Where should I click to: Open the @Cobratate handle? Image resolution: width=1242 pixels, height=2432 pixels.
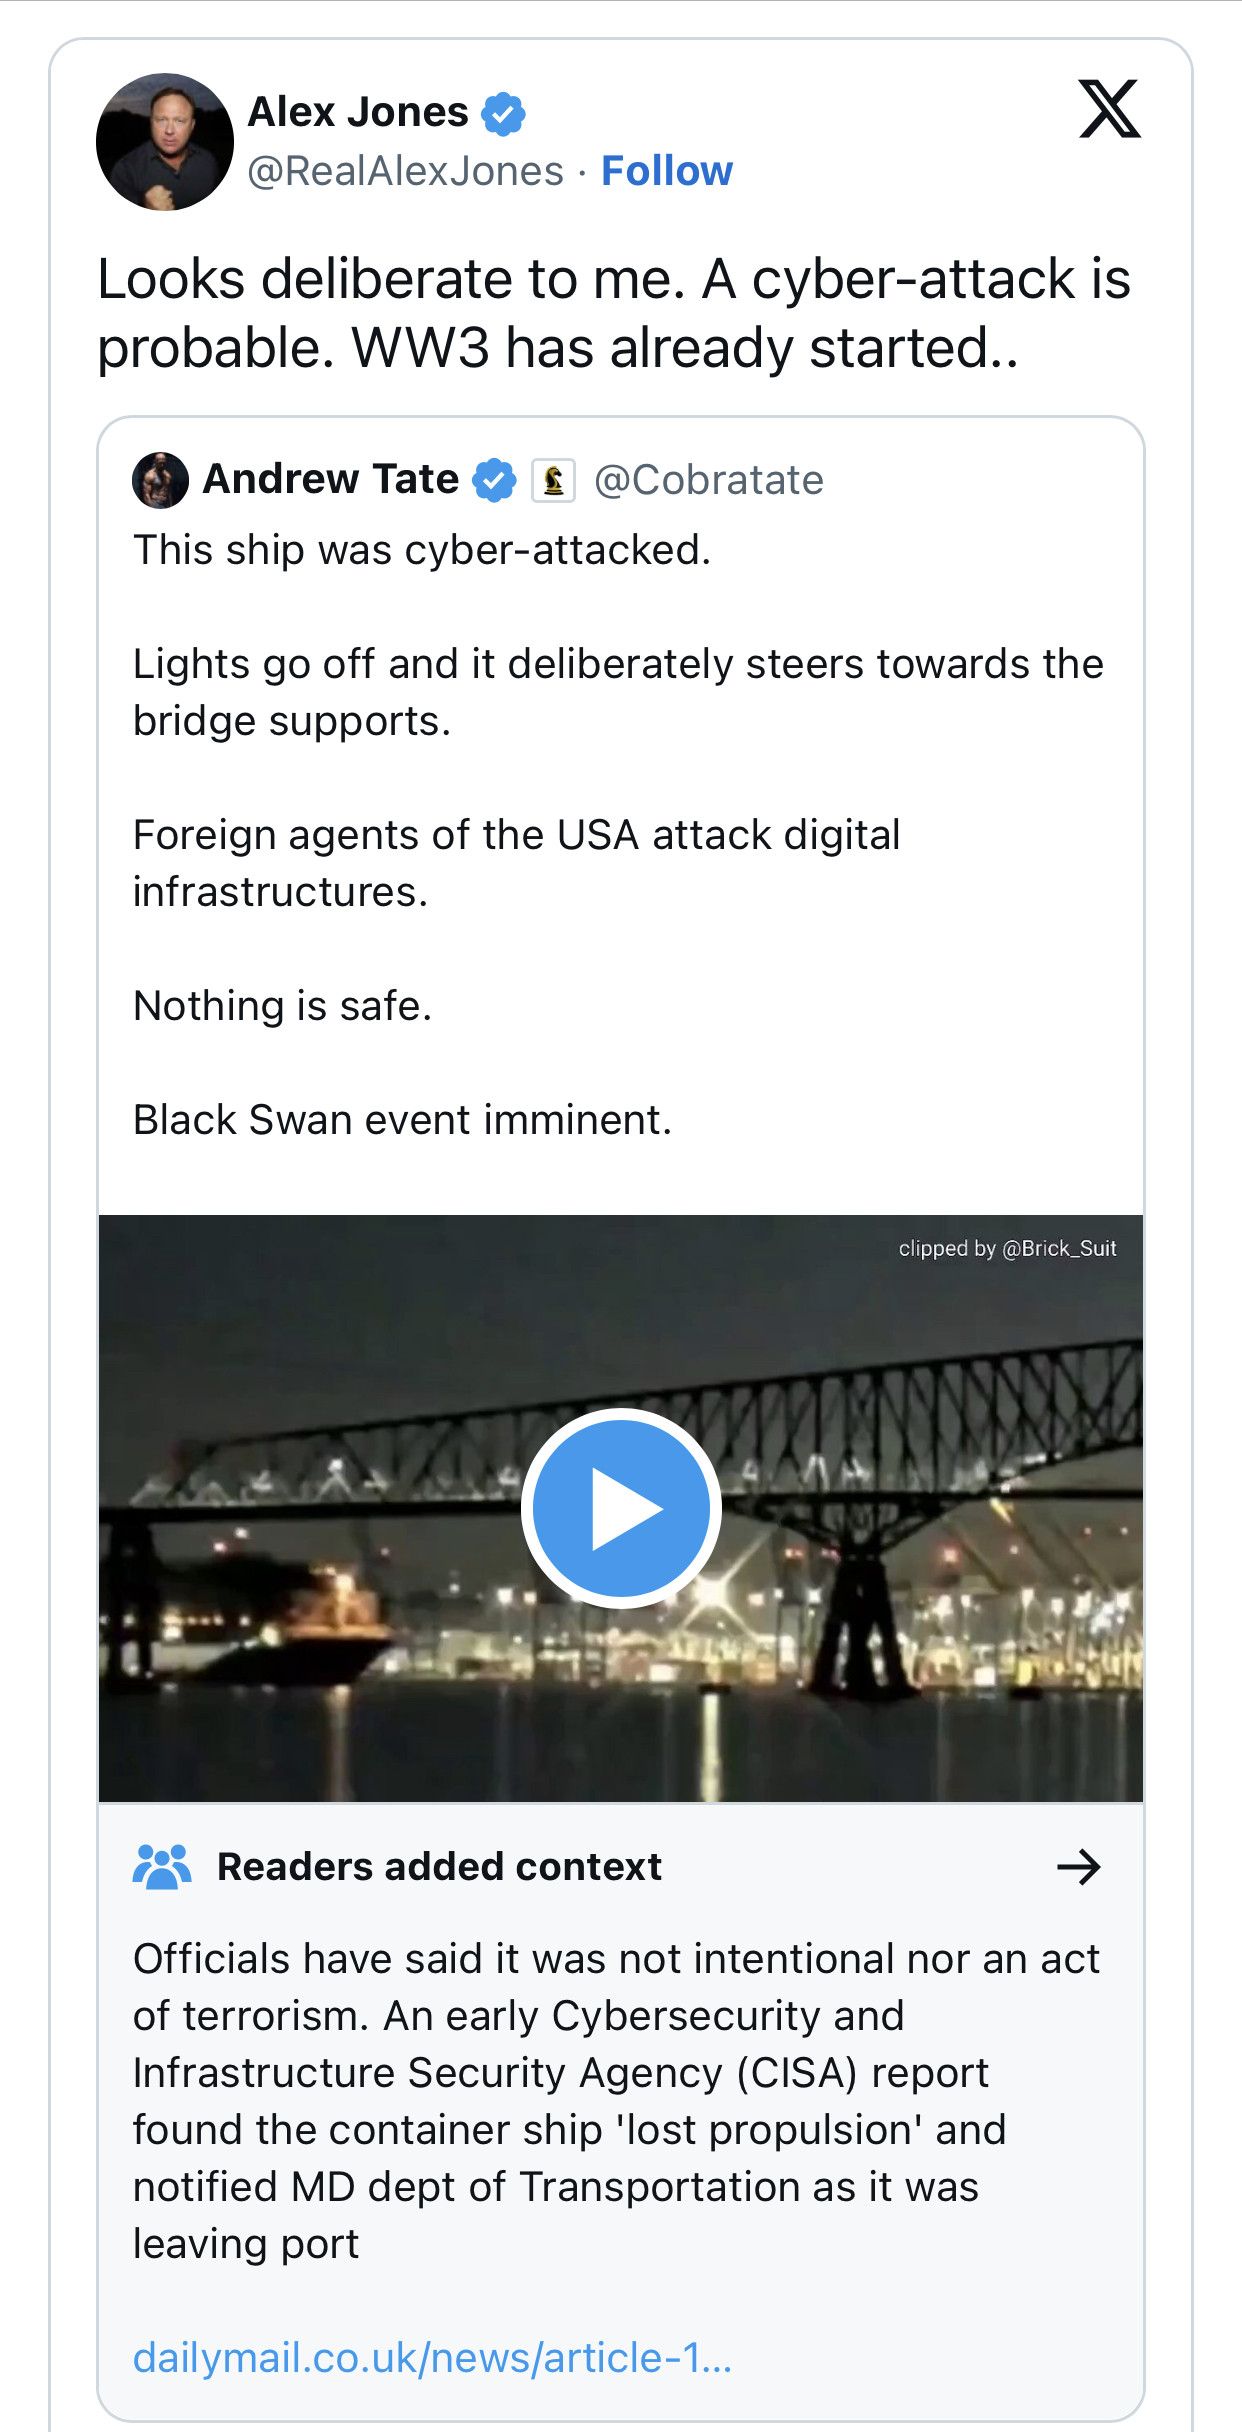tap(709, 480)
